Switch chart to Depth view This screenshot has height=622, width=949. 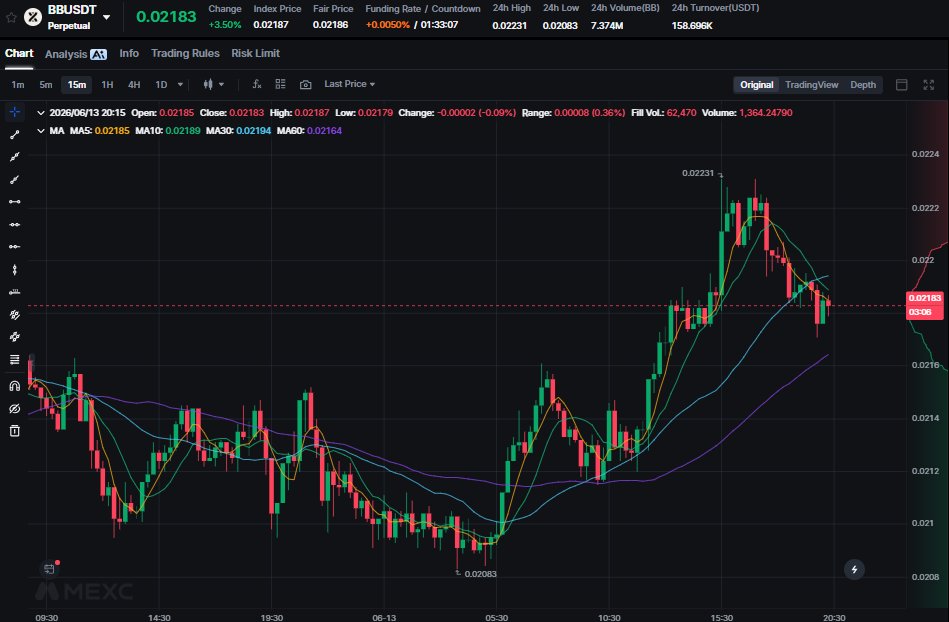tap(863, 85)
